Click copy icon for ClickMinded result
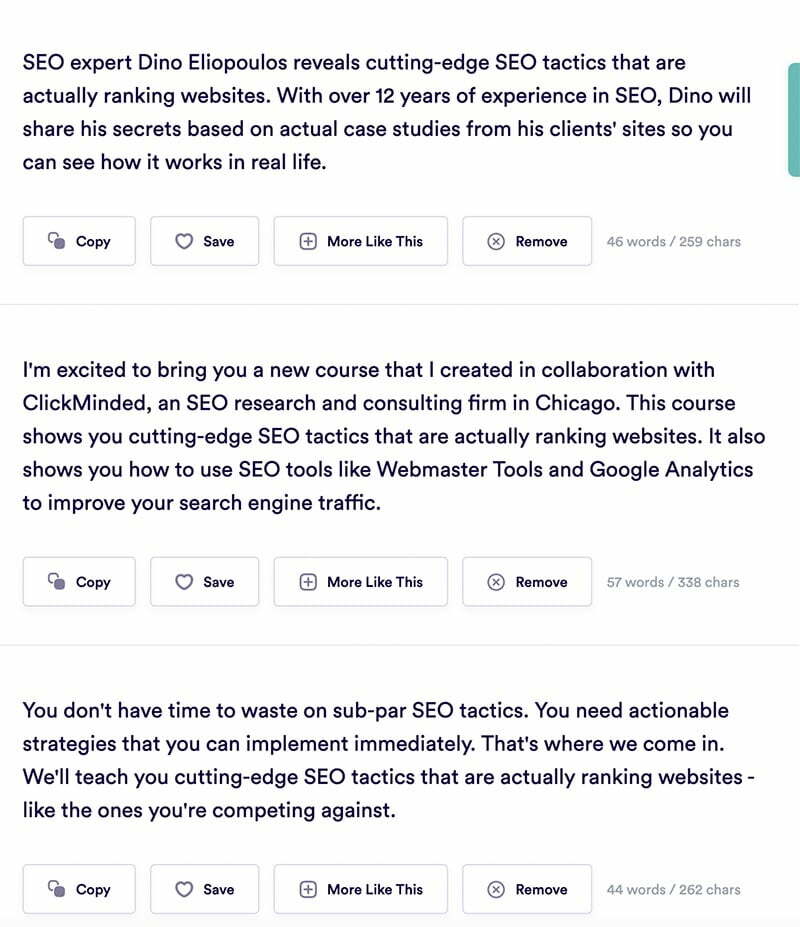This screenshot has width=800, height=927. [56, 581]
